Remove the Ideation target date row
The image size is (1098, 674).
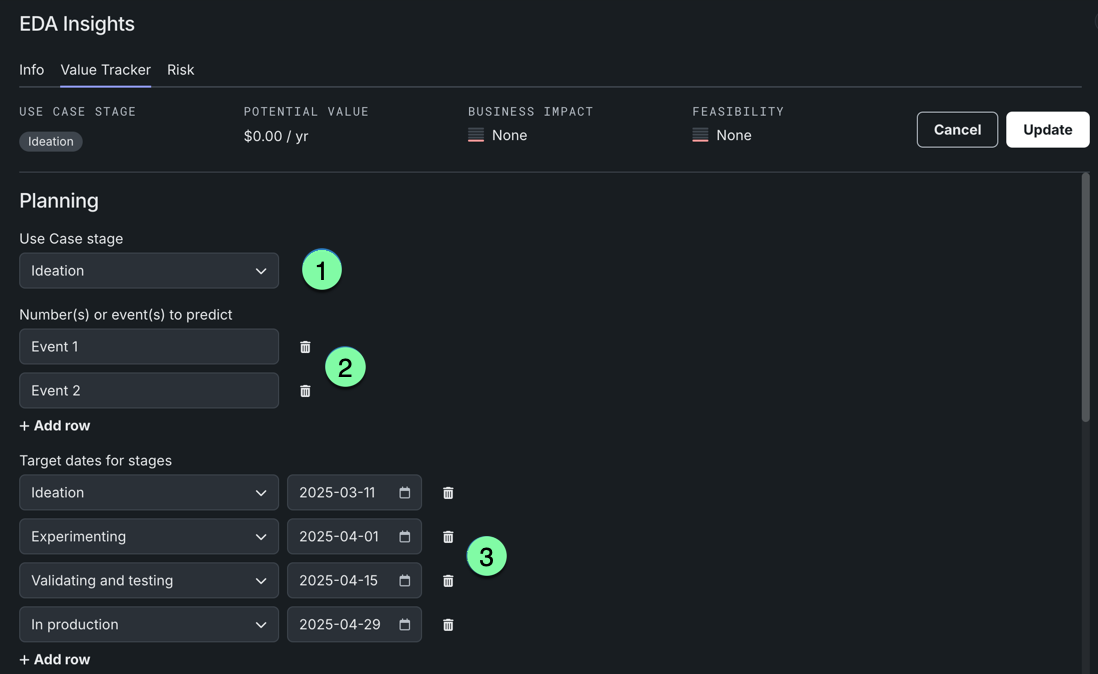tap(448, 493)
